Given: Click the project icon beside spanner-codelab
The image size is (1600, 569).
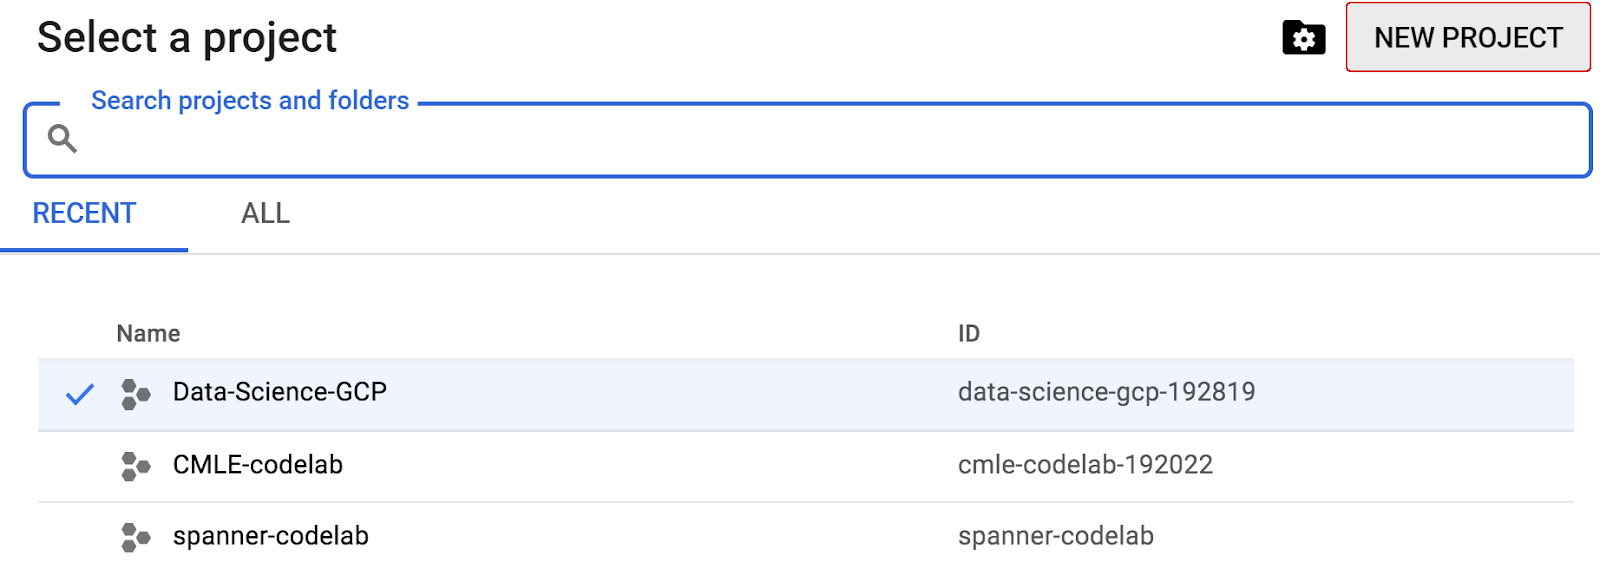Looking at the screenshot, I should 135,537.
